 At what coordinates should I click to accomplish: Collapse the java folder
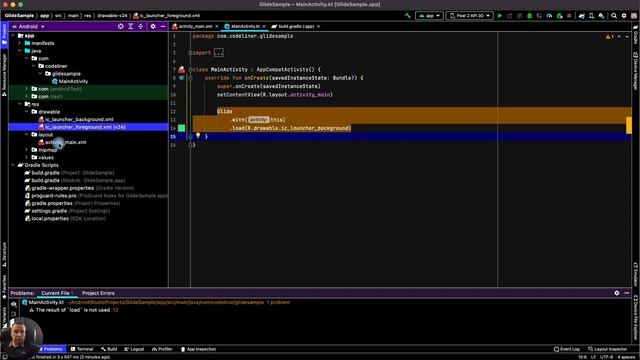(x=20, y=51)
